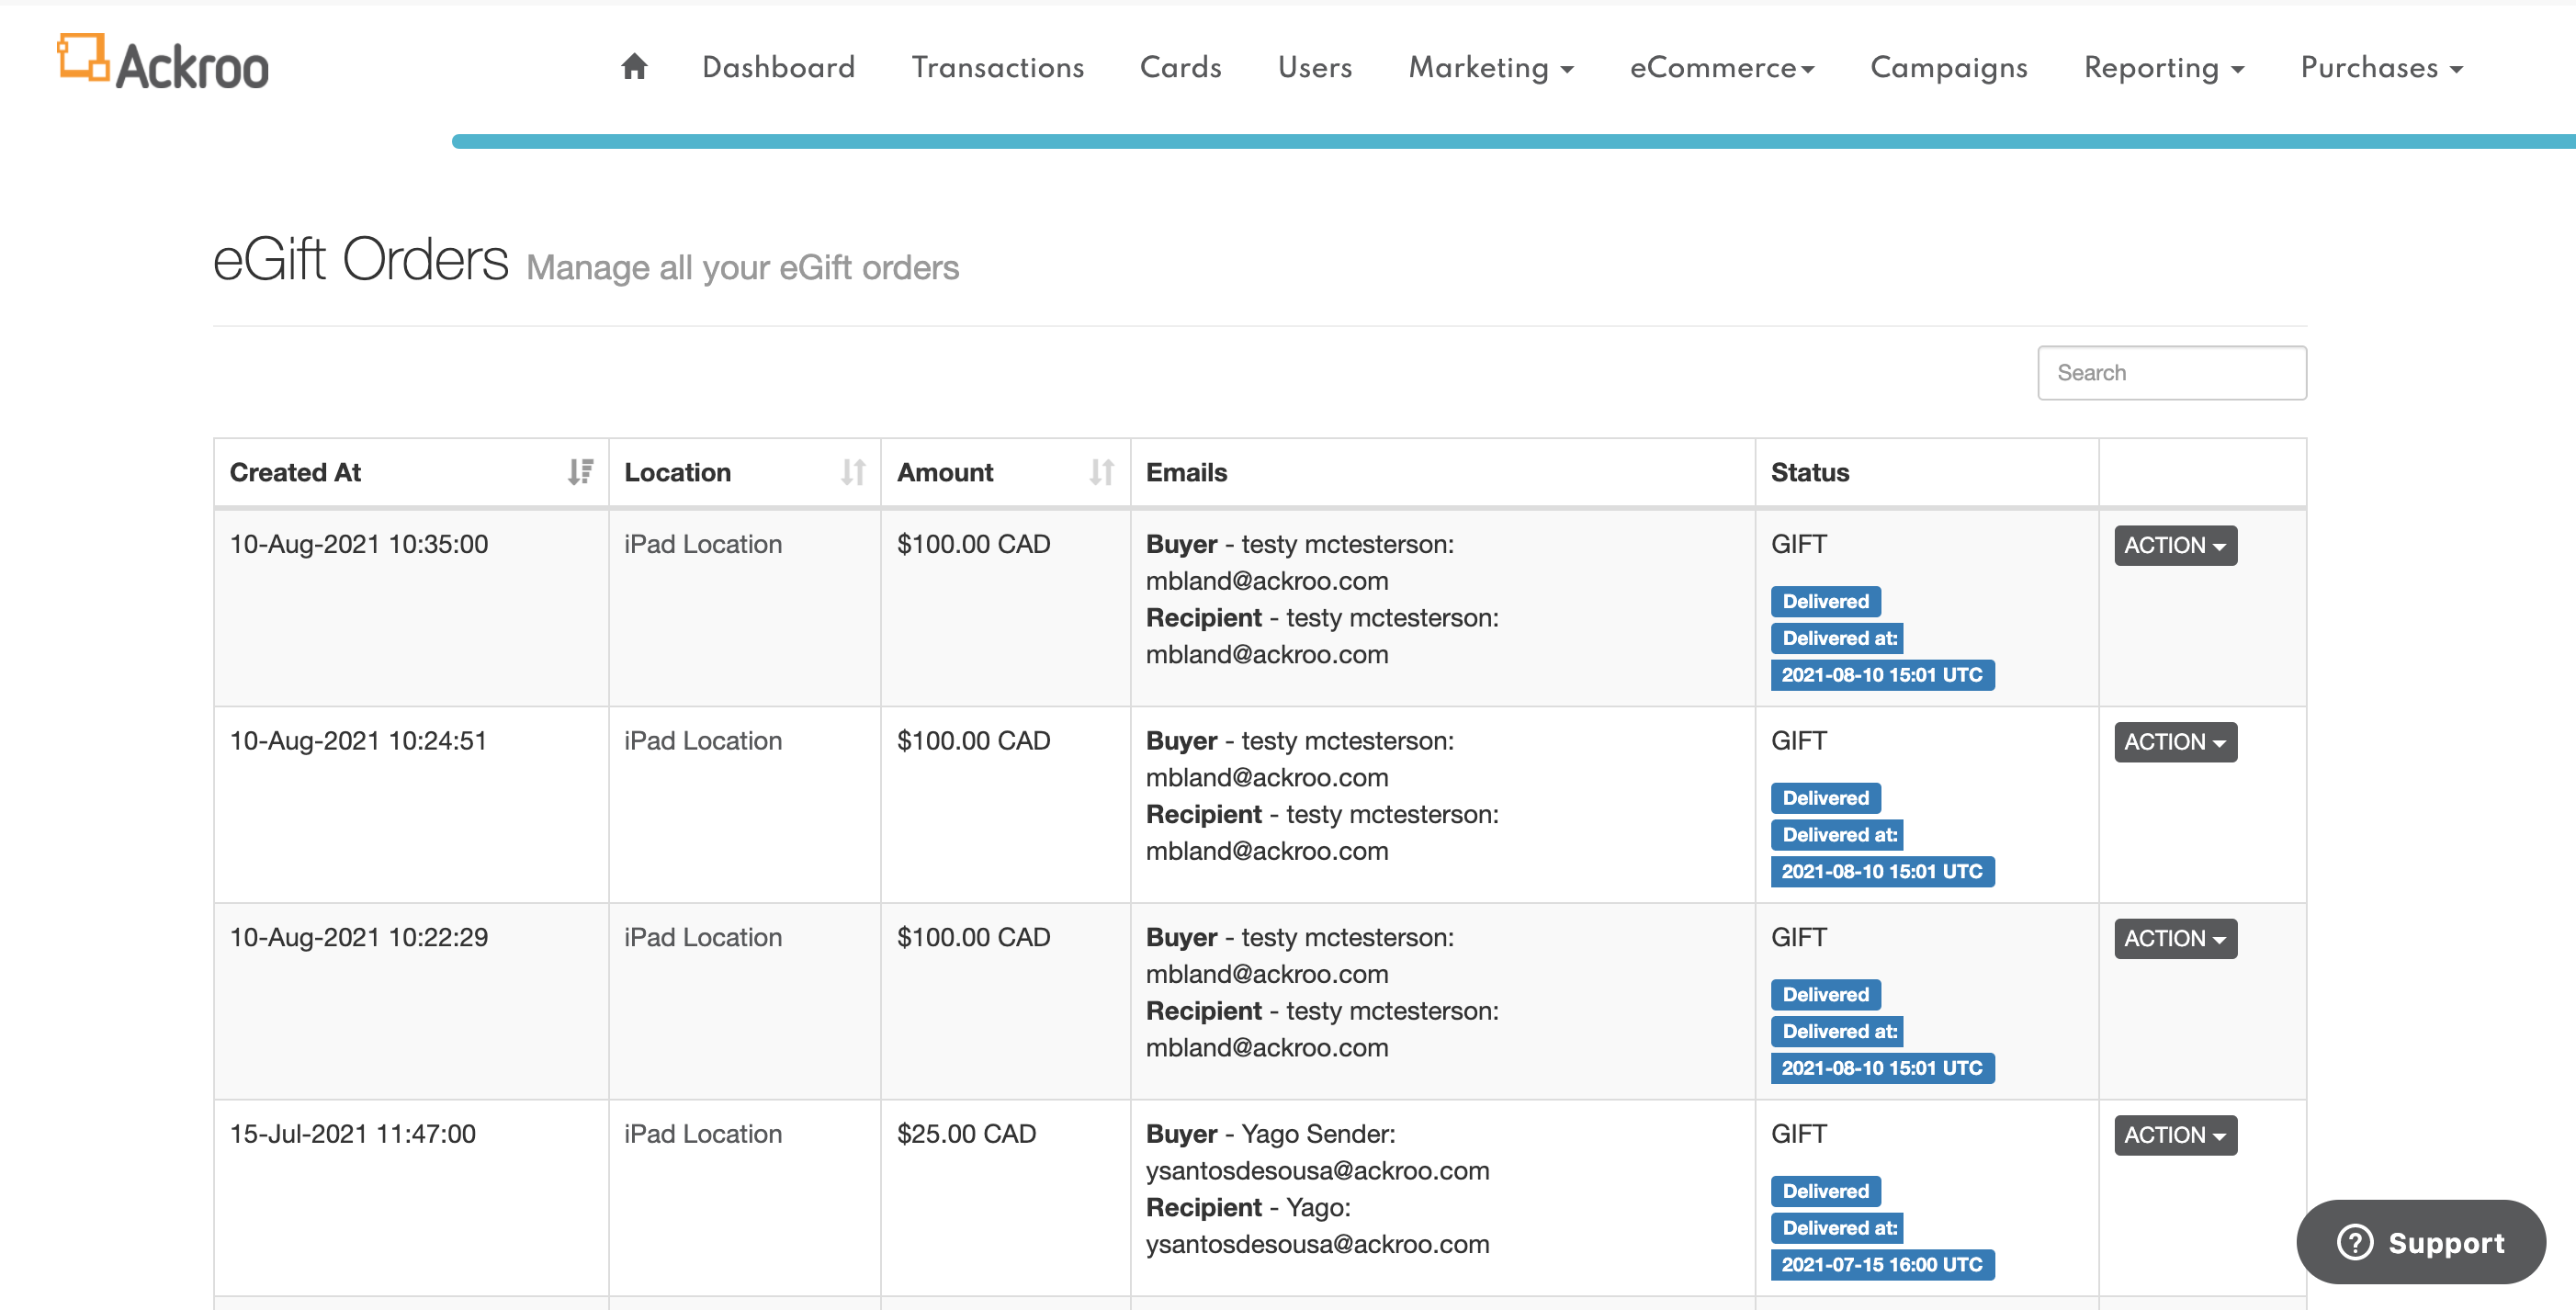Open the ACTION menu for the first eGift order
2576x1310 pixels.
2174,545
